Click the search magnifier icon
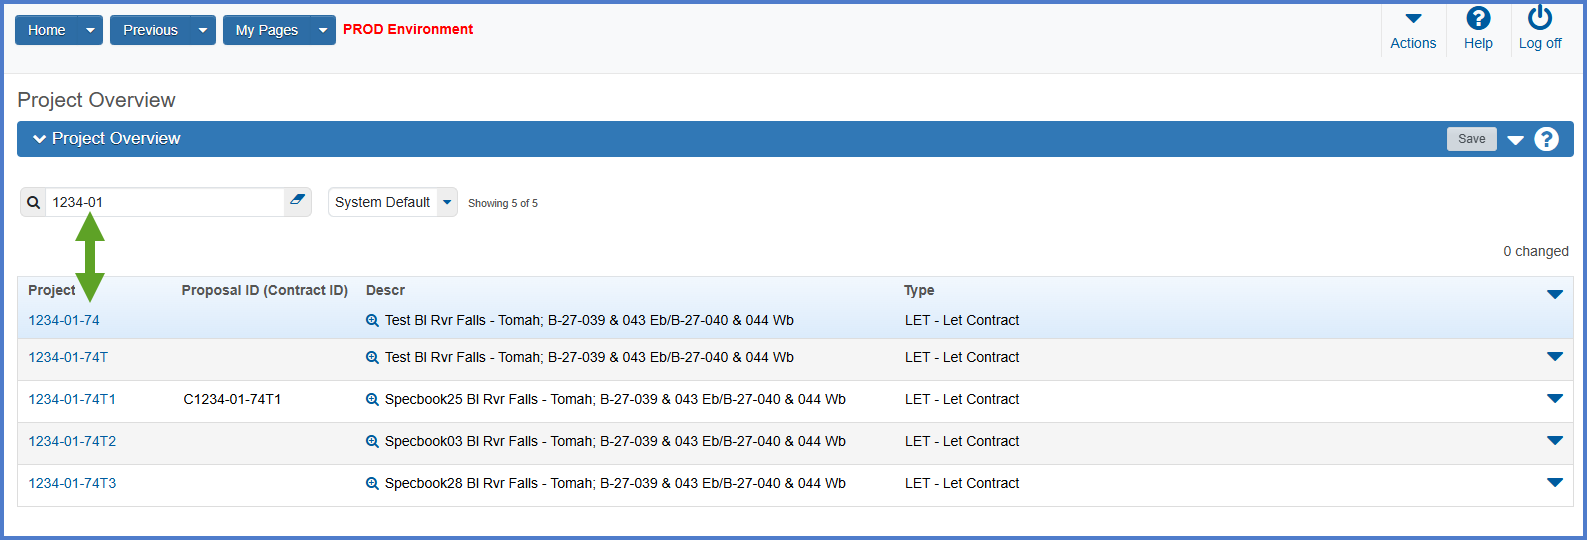1587x540 pixels. pyautogui.click(x=33, y=203)
